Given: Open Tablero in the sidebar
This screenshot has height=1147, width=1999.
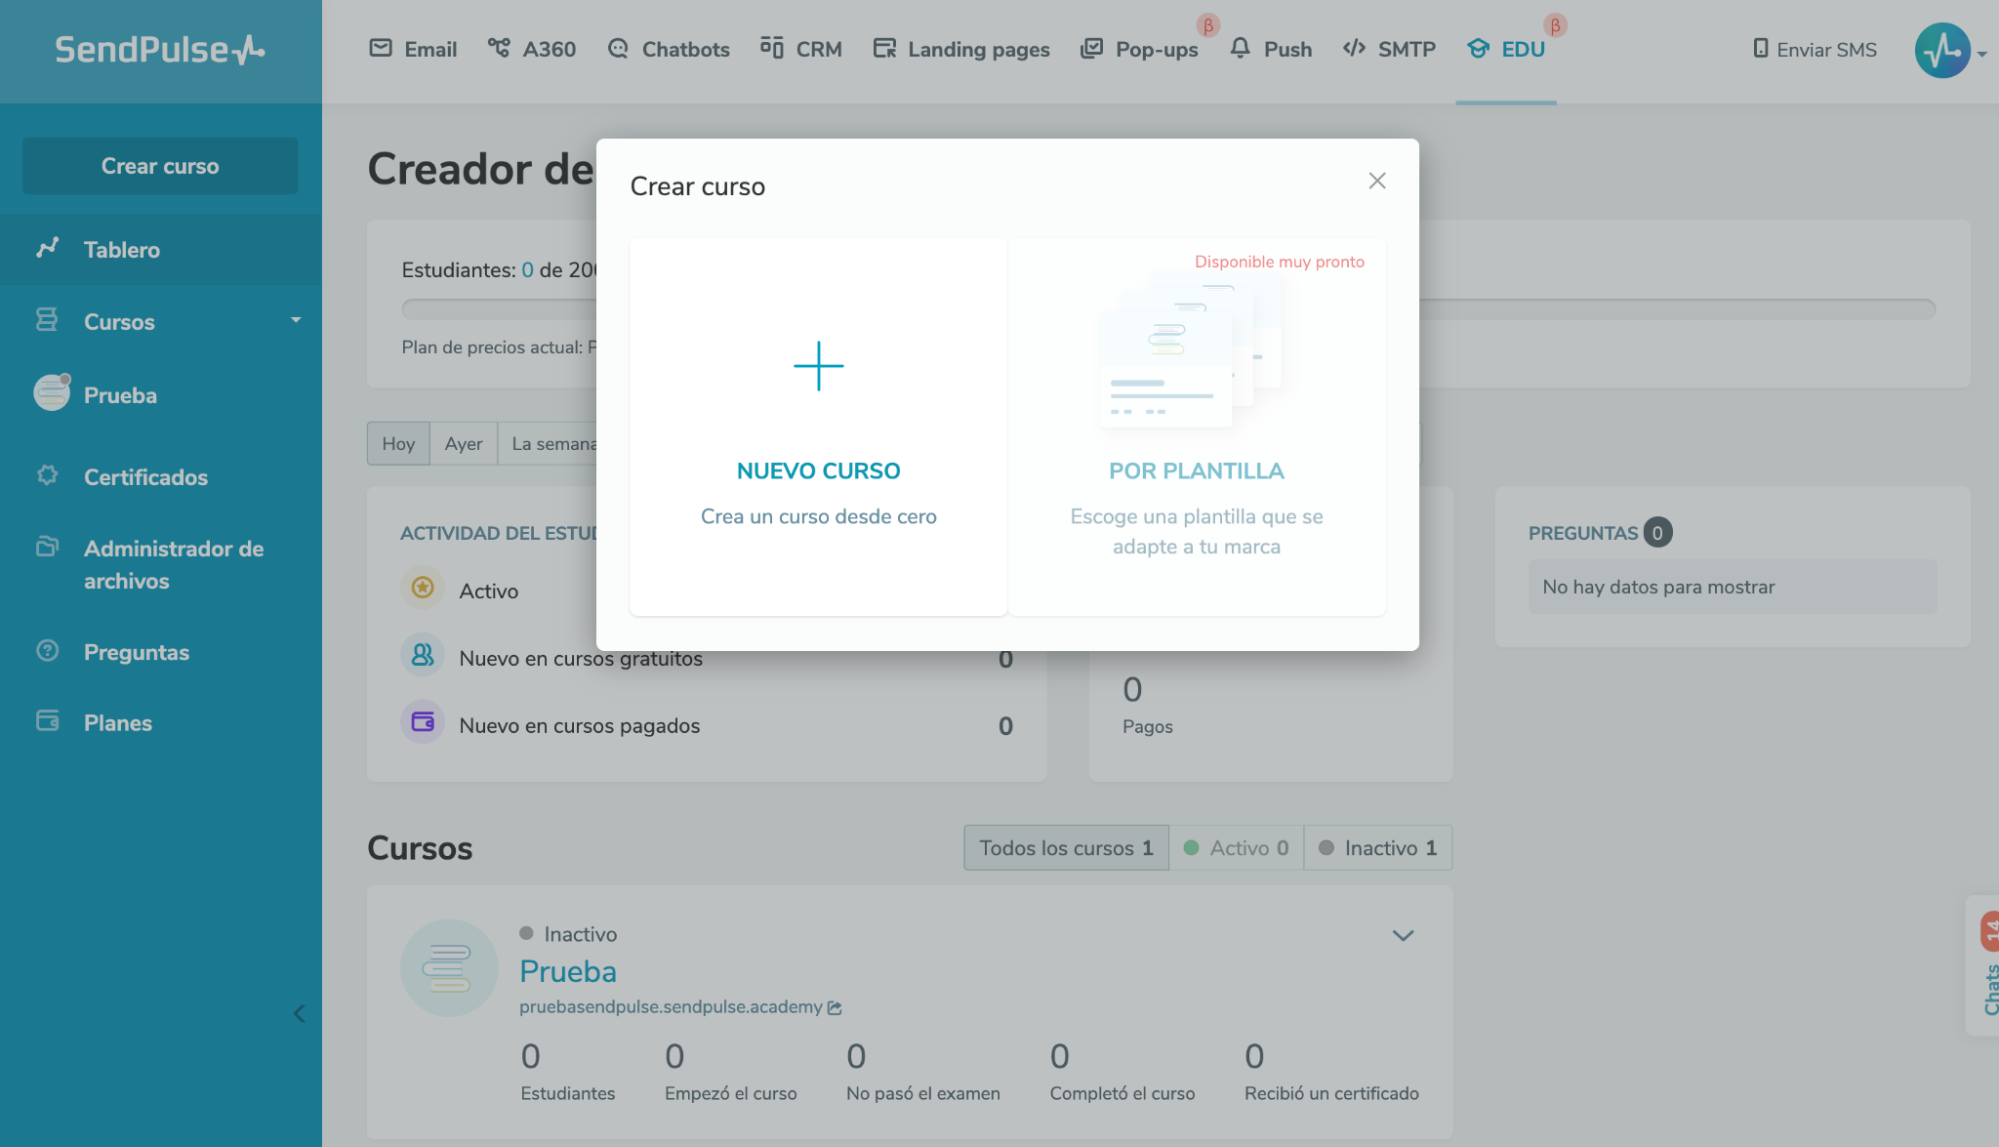Looking at the screenshot, I should click(161, 249).
